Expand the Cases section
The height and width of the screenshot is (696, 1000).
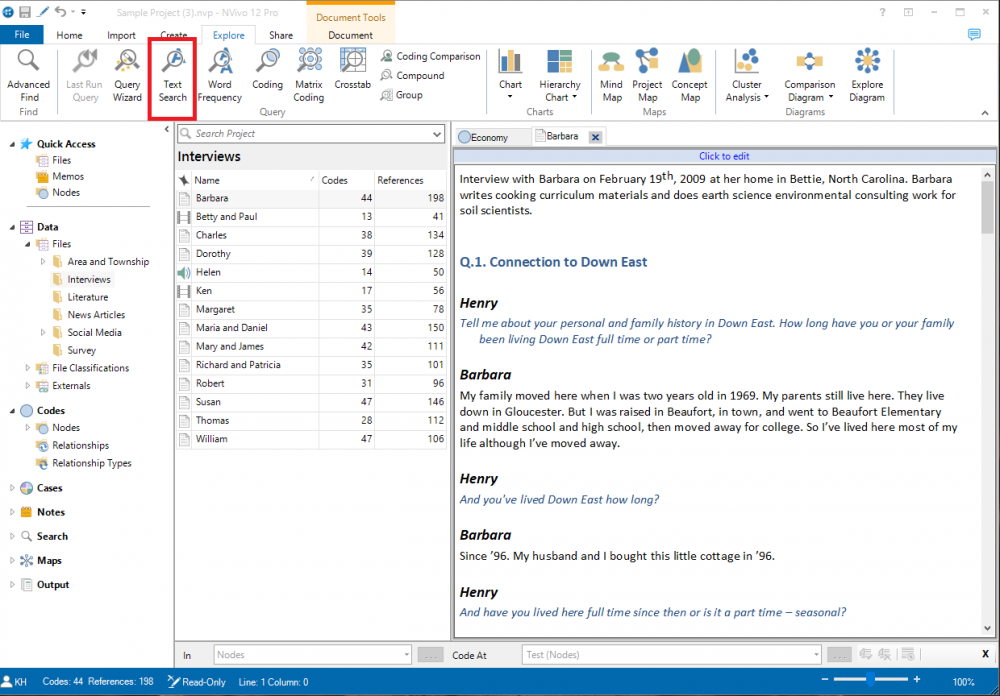click(x=12, y=488)
